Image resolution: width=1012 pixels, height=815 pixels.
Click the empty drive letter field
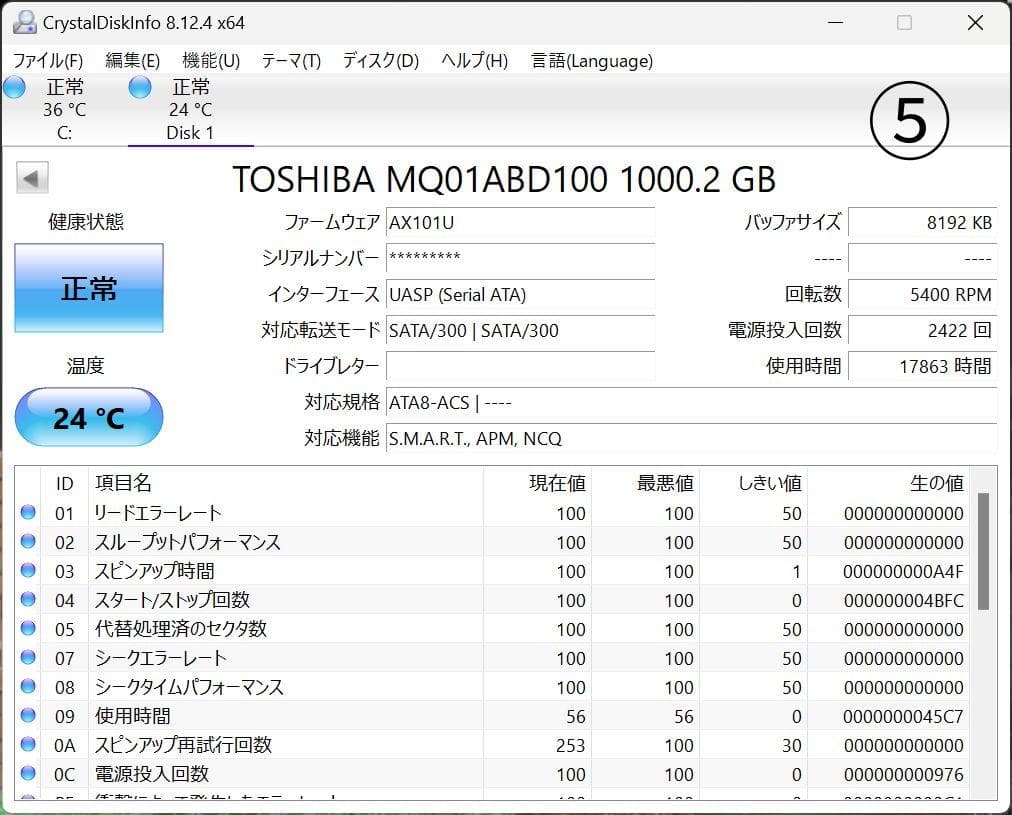click(520, 367)
